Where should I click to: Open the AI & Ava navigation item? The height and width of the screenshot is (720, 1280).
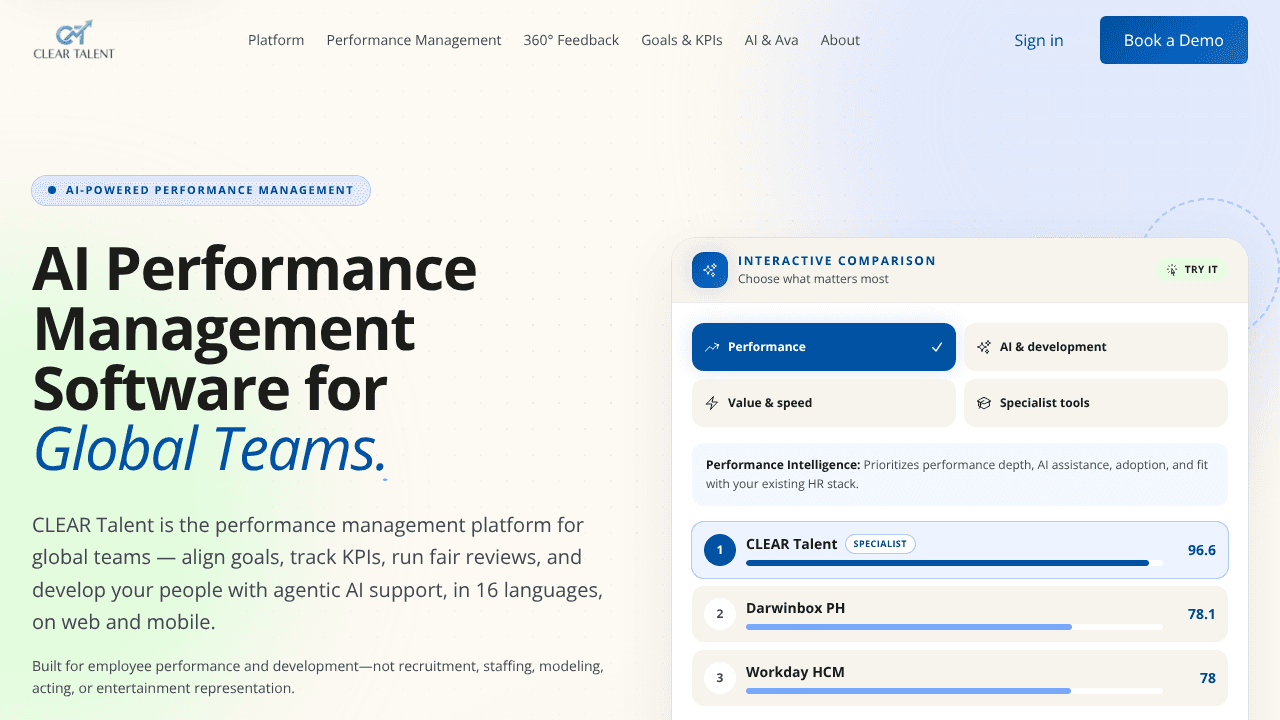[772, 40]
